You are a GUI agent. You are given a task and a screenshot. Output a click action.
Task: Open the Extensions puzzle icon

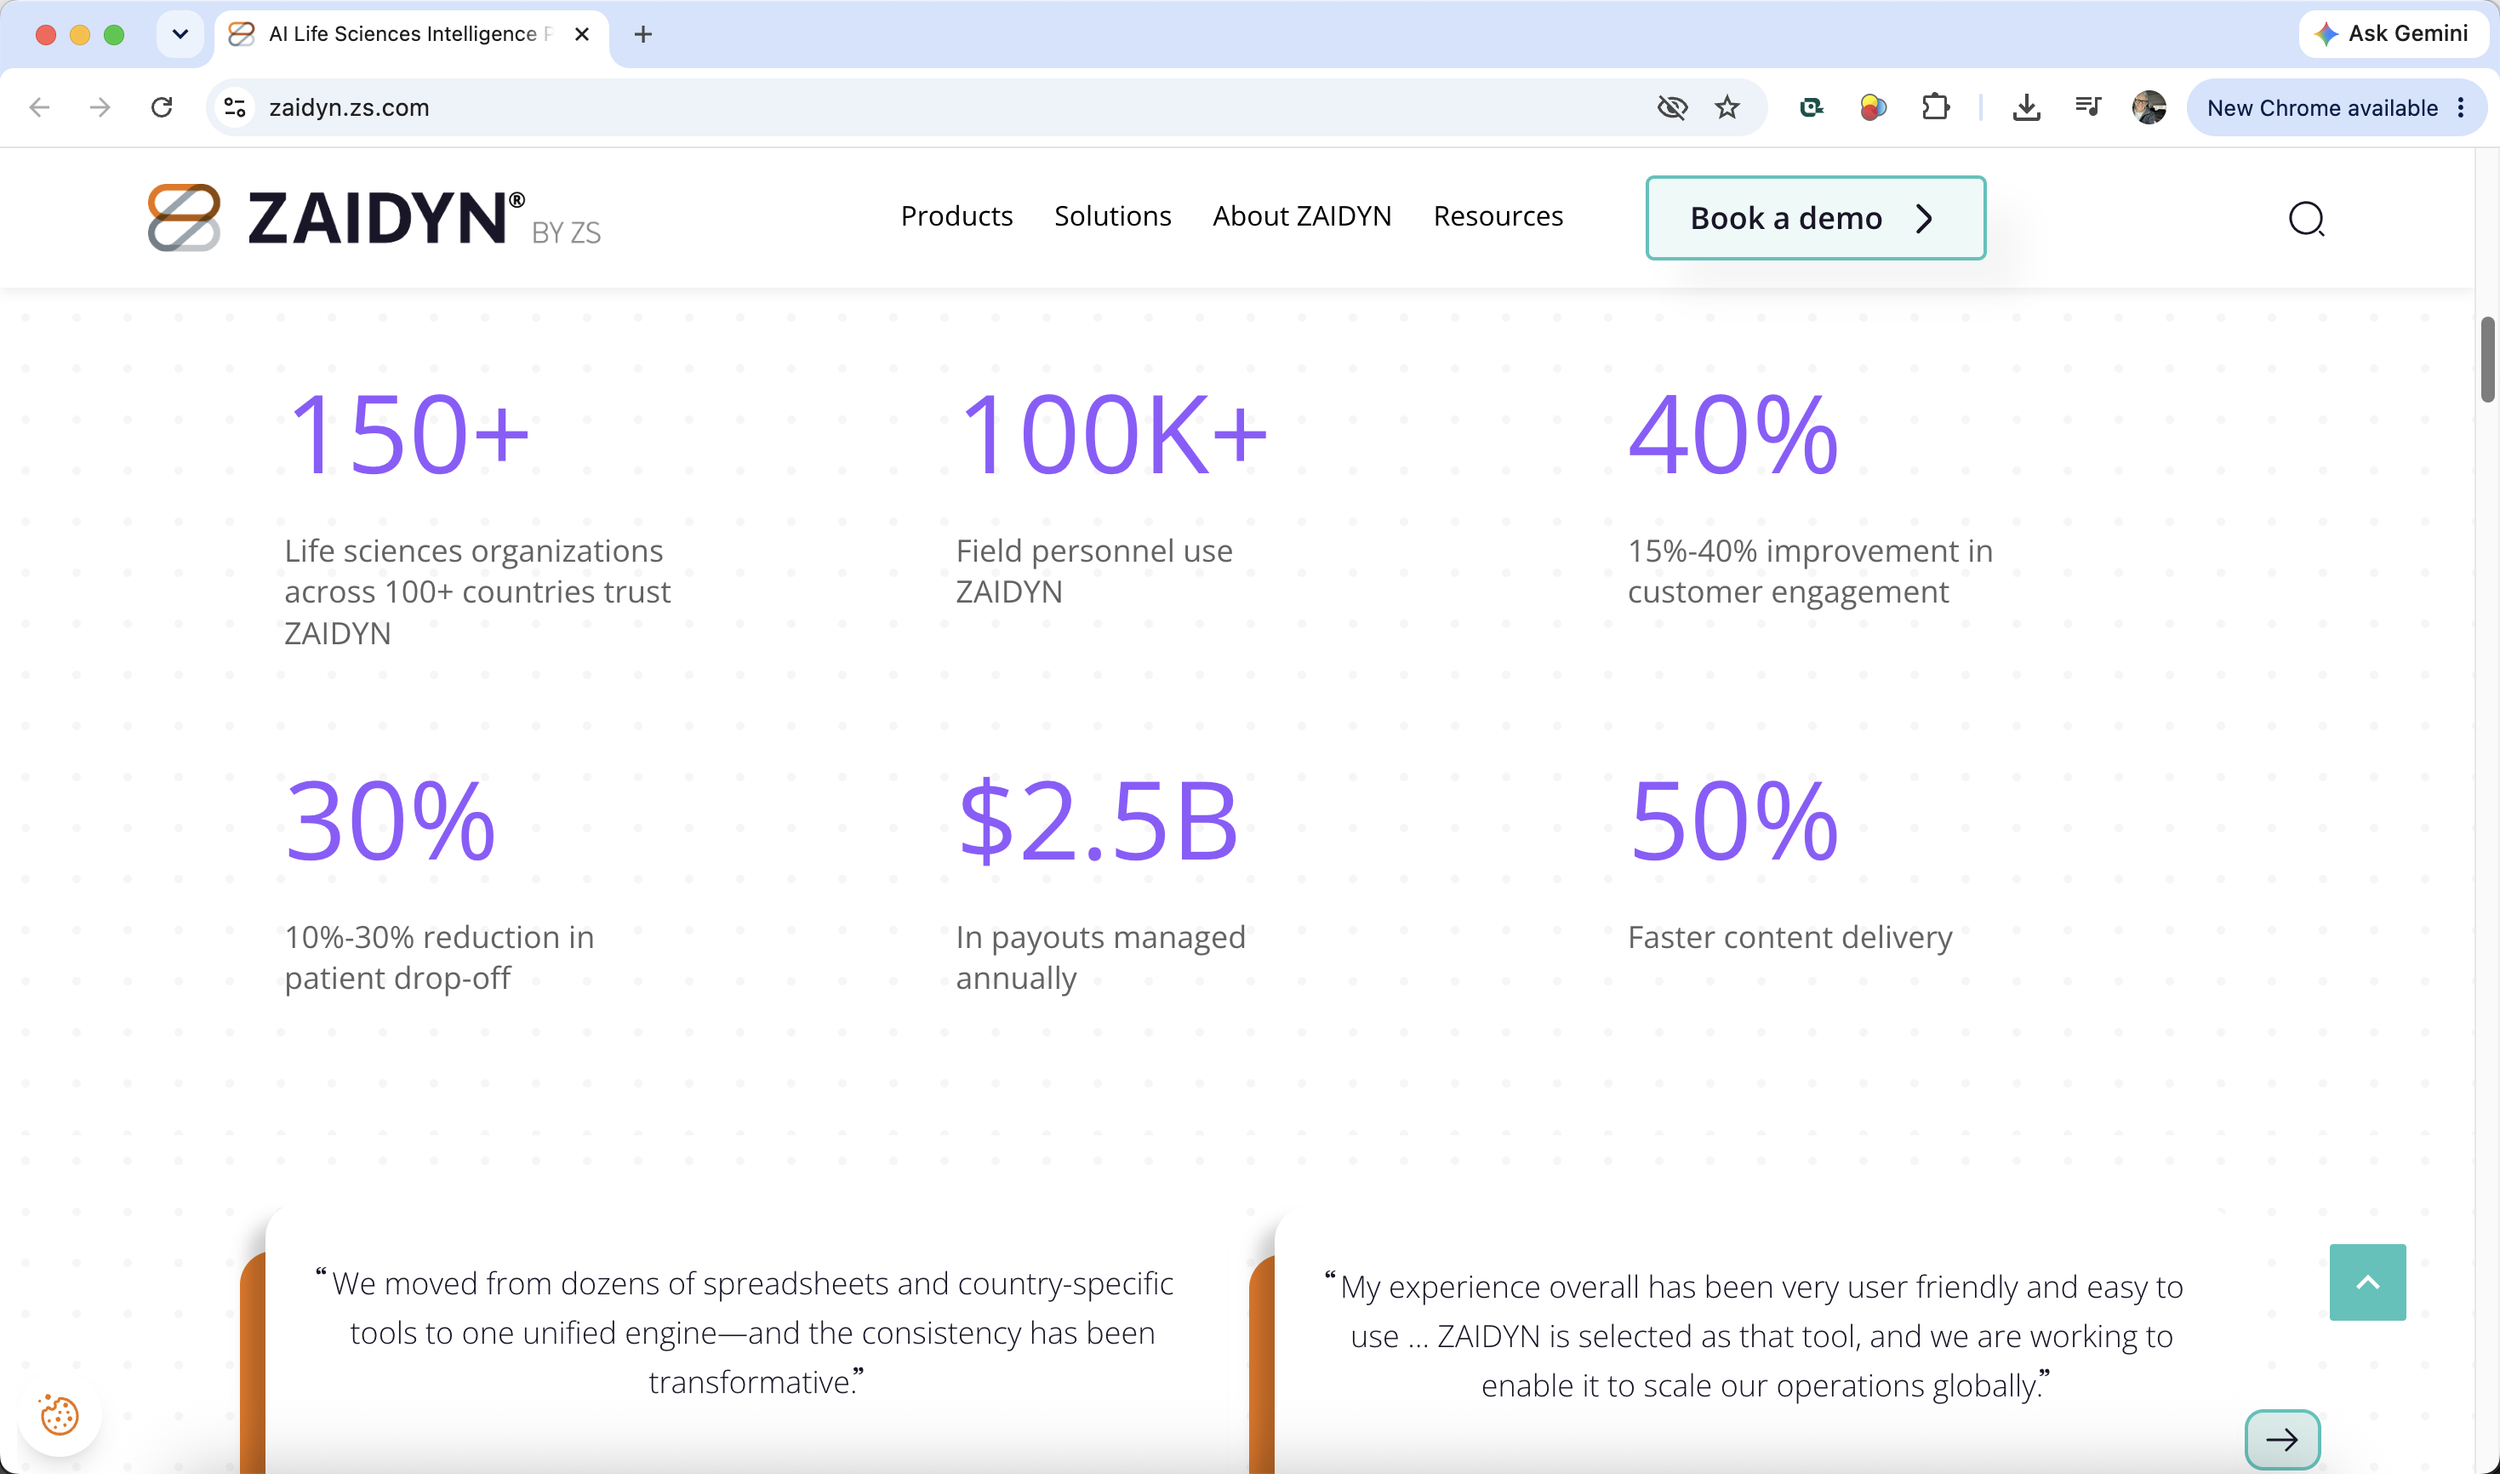click(1936, 107)
